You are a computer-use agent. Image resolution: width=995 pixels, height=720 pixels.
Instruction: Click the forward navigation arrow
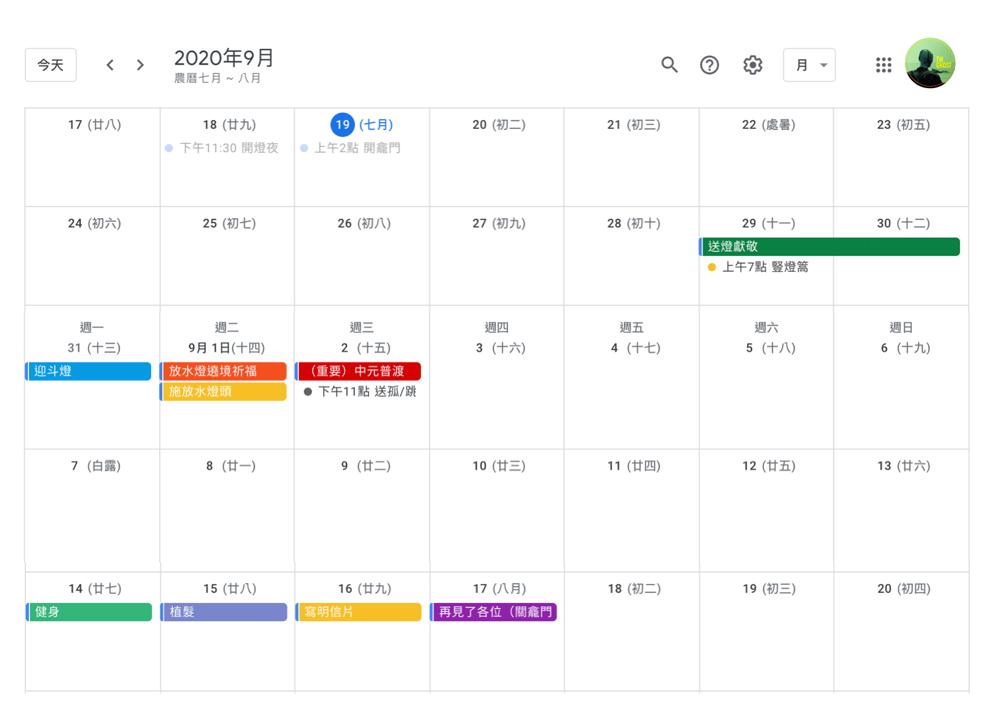pyautogui.click(x=140, y=64)
